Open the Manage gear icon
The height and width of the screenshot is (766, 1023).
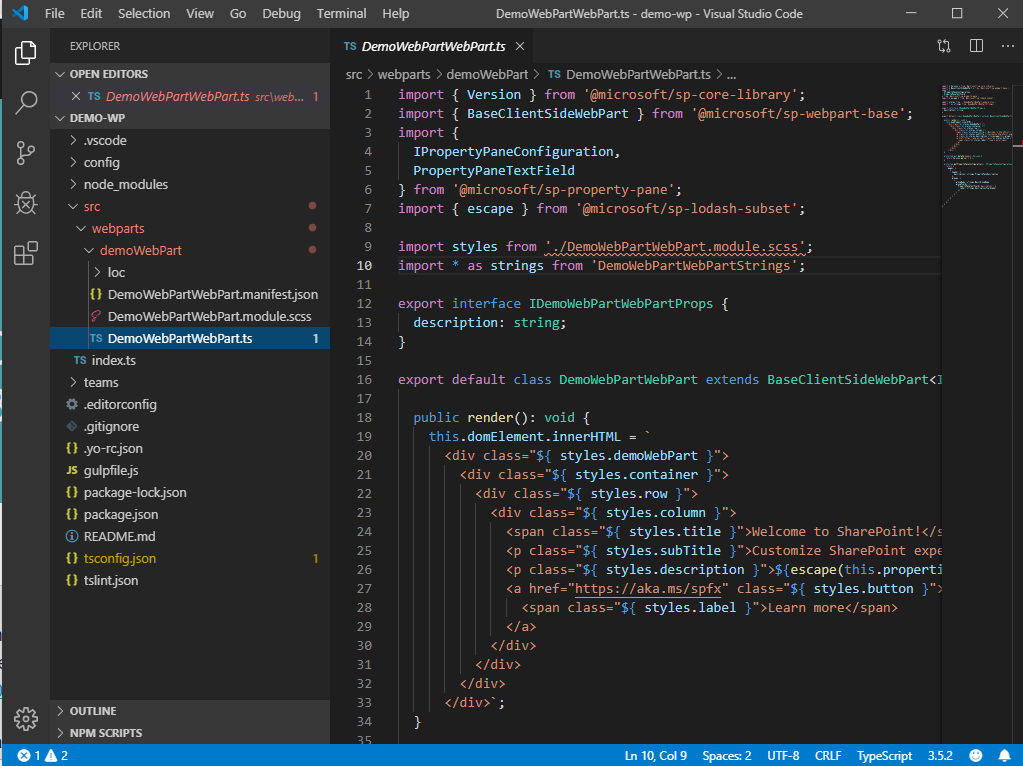click(26, 718)
